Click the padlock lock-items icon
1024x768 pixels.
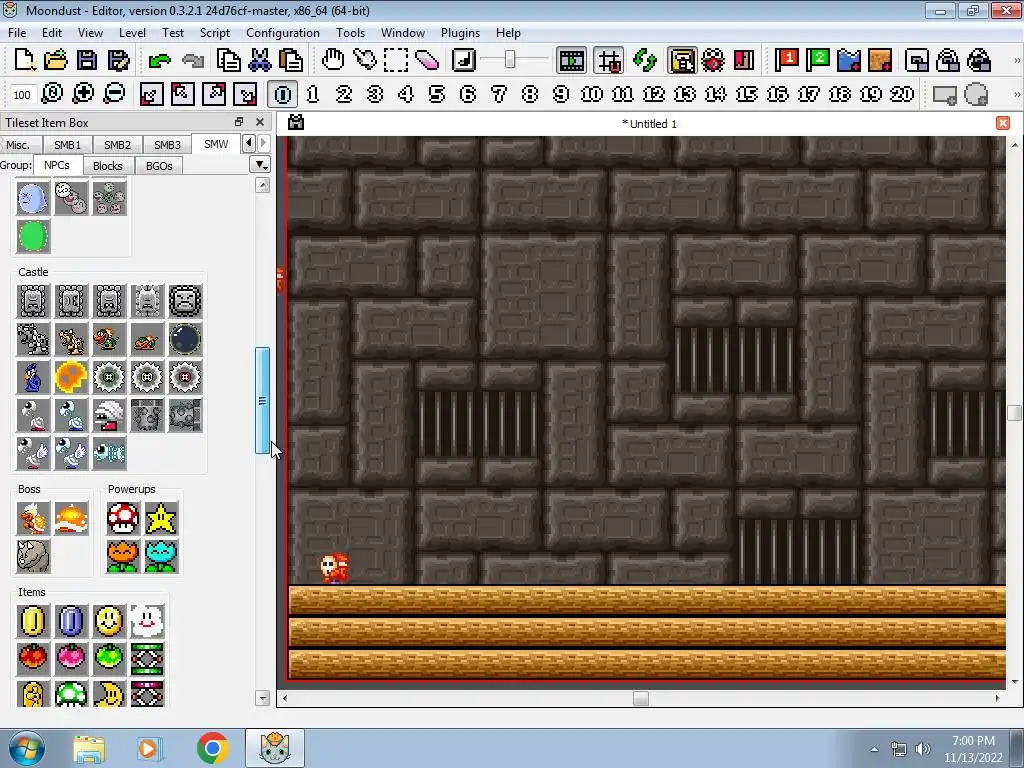point(948,61)
